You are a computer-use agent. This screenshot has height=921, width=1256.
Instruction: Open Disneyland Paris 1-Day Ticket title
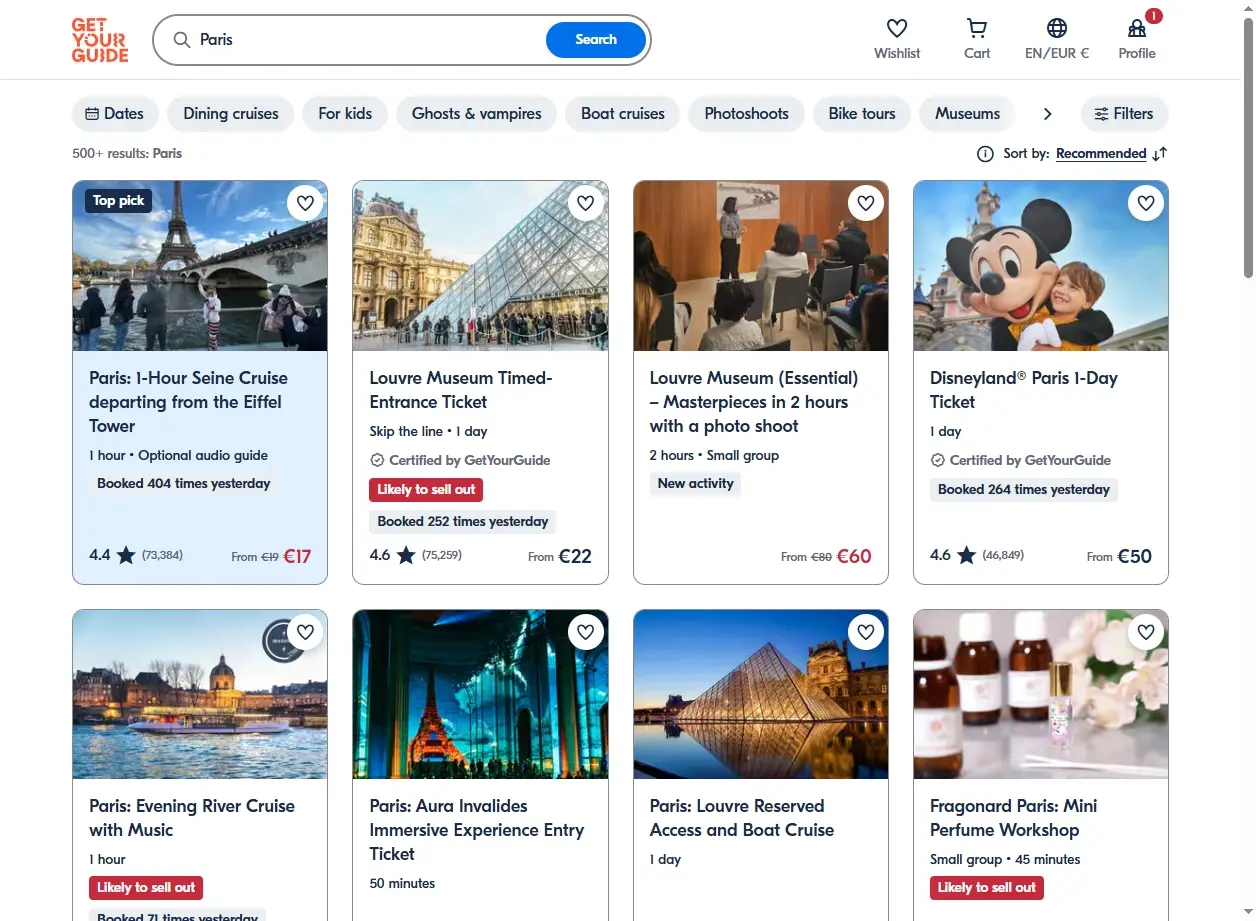tap(1024, 390)
